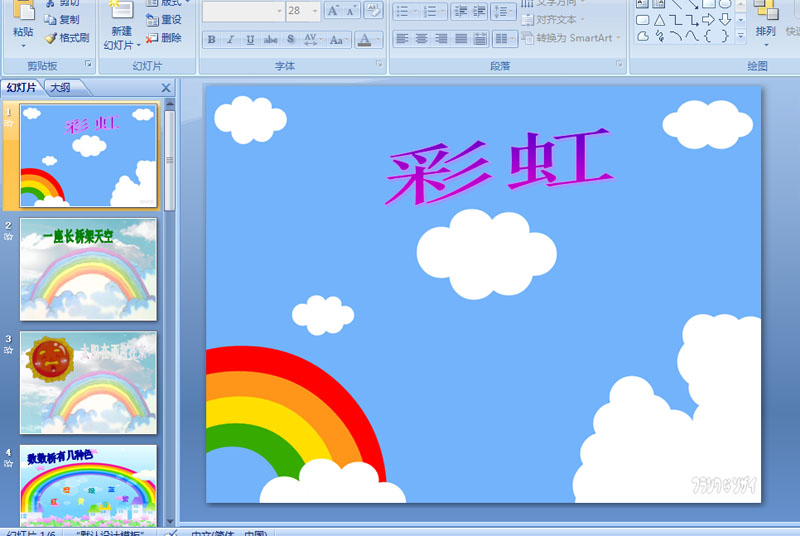Select the Right Brace shape
Screen dimensions: 800x536
[x=725, y=36]
